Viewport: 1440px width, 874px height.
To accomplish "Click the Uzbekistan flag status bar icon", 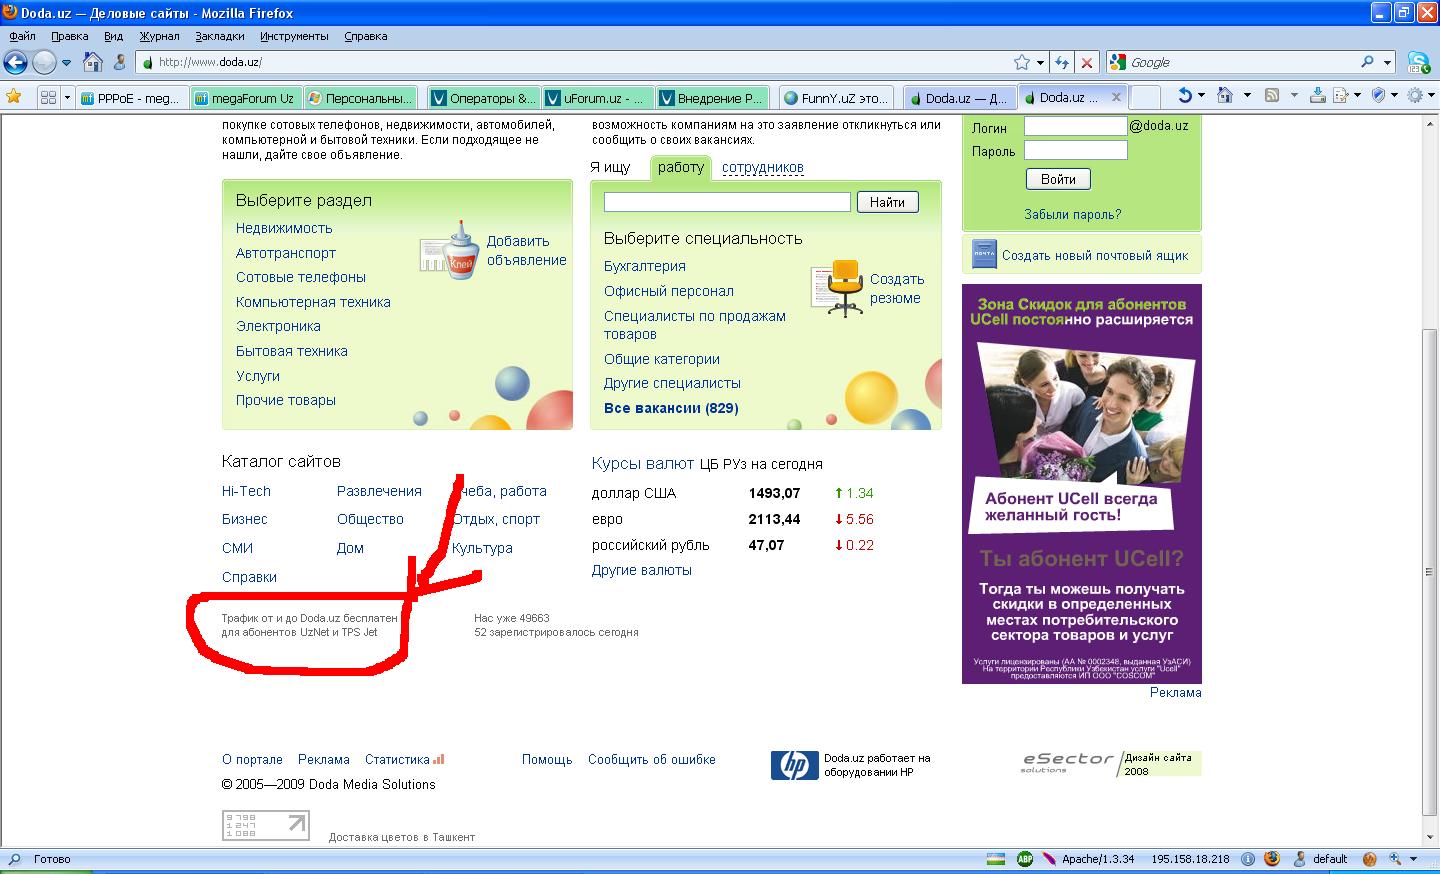I will [994, 859].
